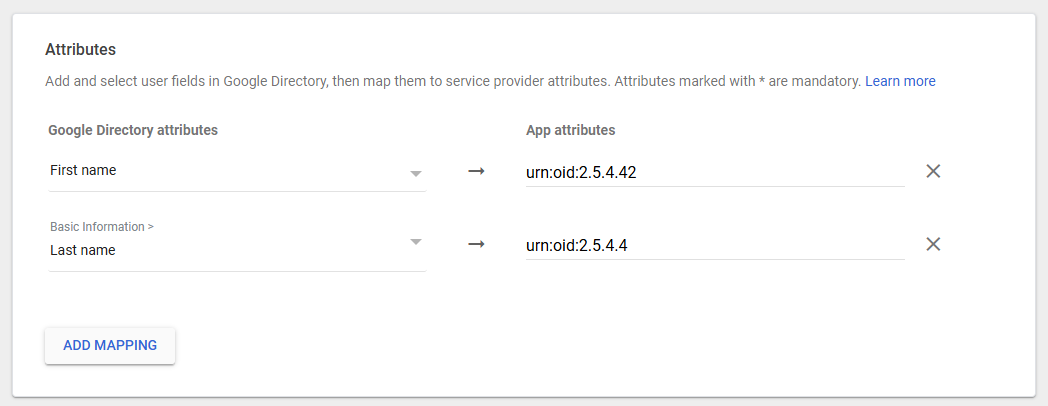Expand the Last name dropdown arrow

(x=416, y=243)
